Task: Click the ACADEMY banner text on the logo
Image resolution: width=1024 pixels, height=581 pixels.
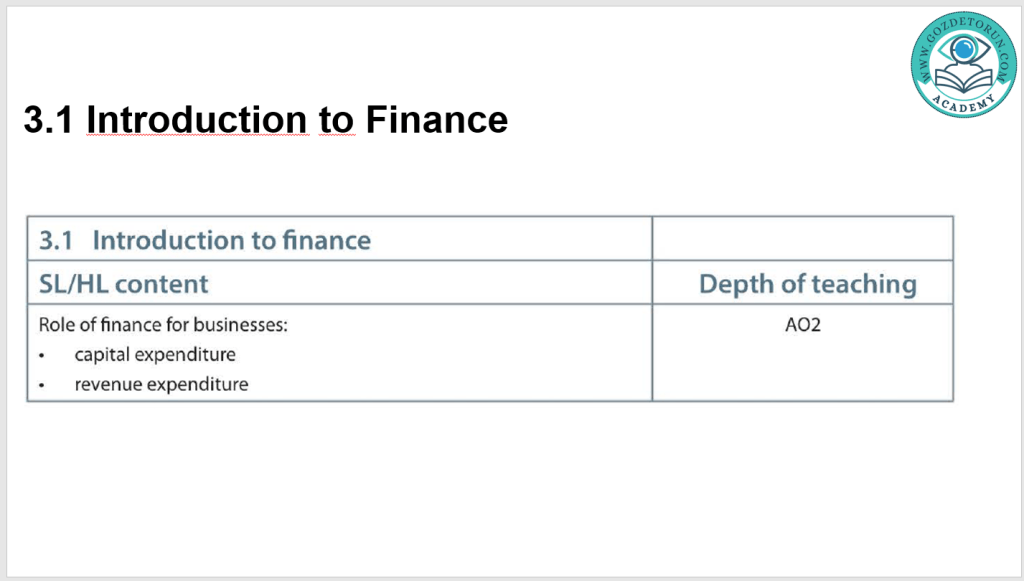Action: [x=964, y=104]
